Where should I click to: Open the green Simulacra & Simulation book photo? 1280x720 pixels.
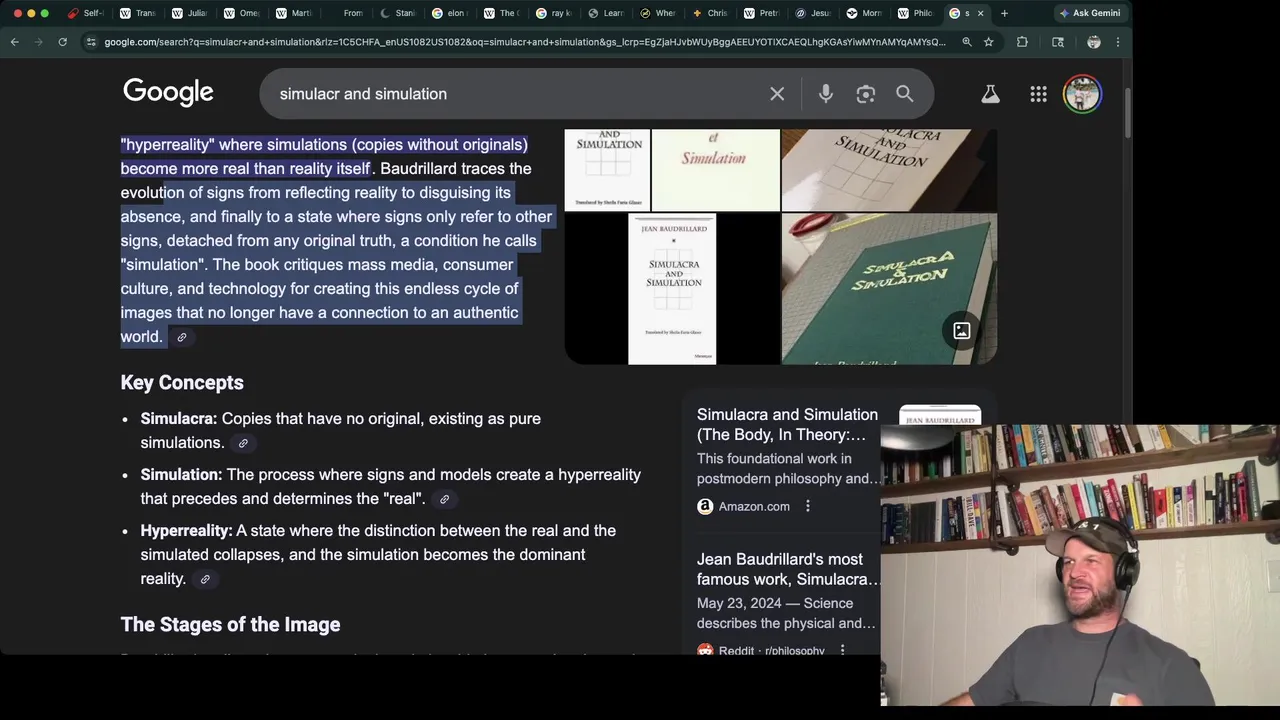(x=888, y=289)
